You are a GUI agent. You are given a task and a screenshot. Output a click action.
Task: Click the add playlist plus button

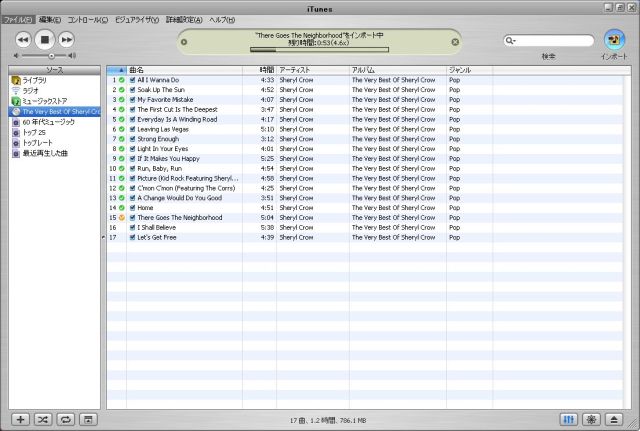[20, 419]
